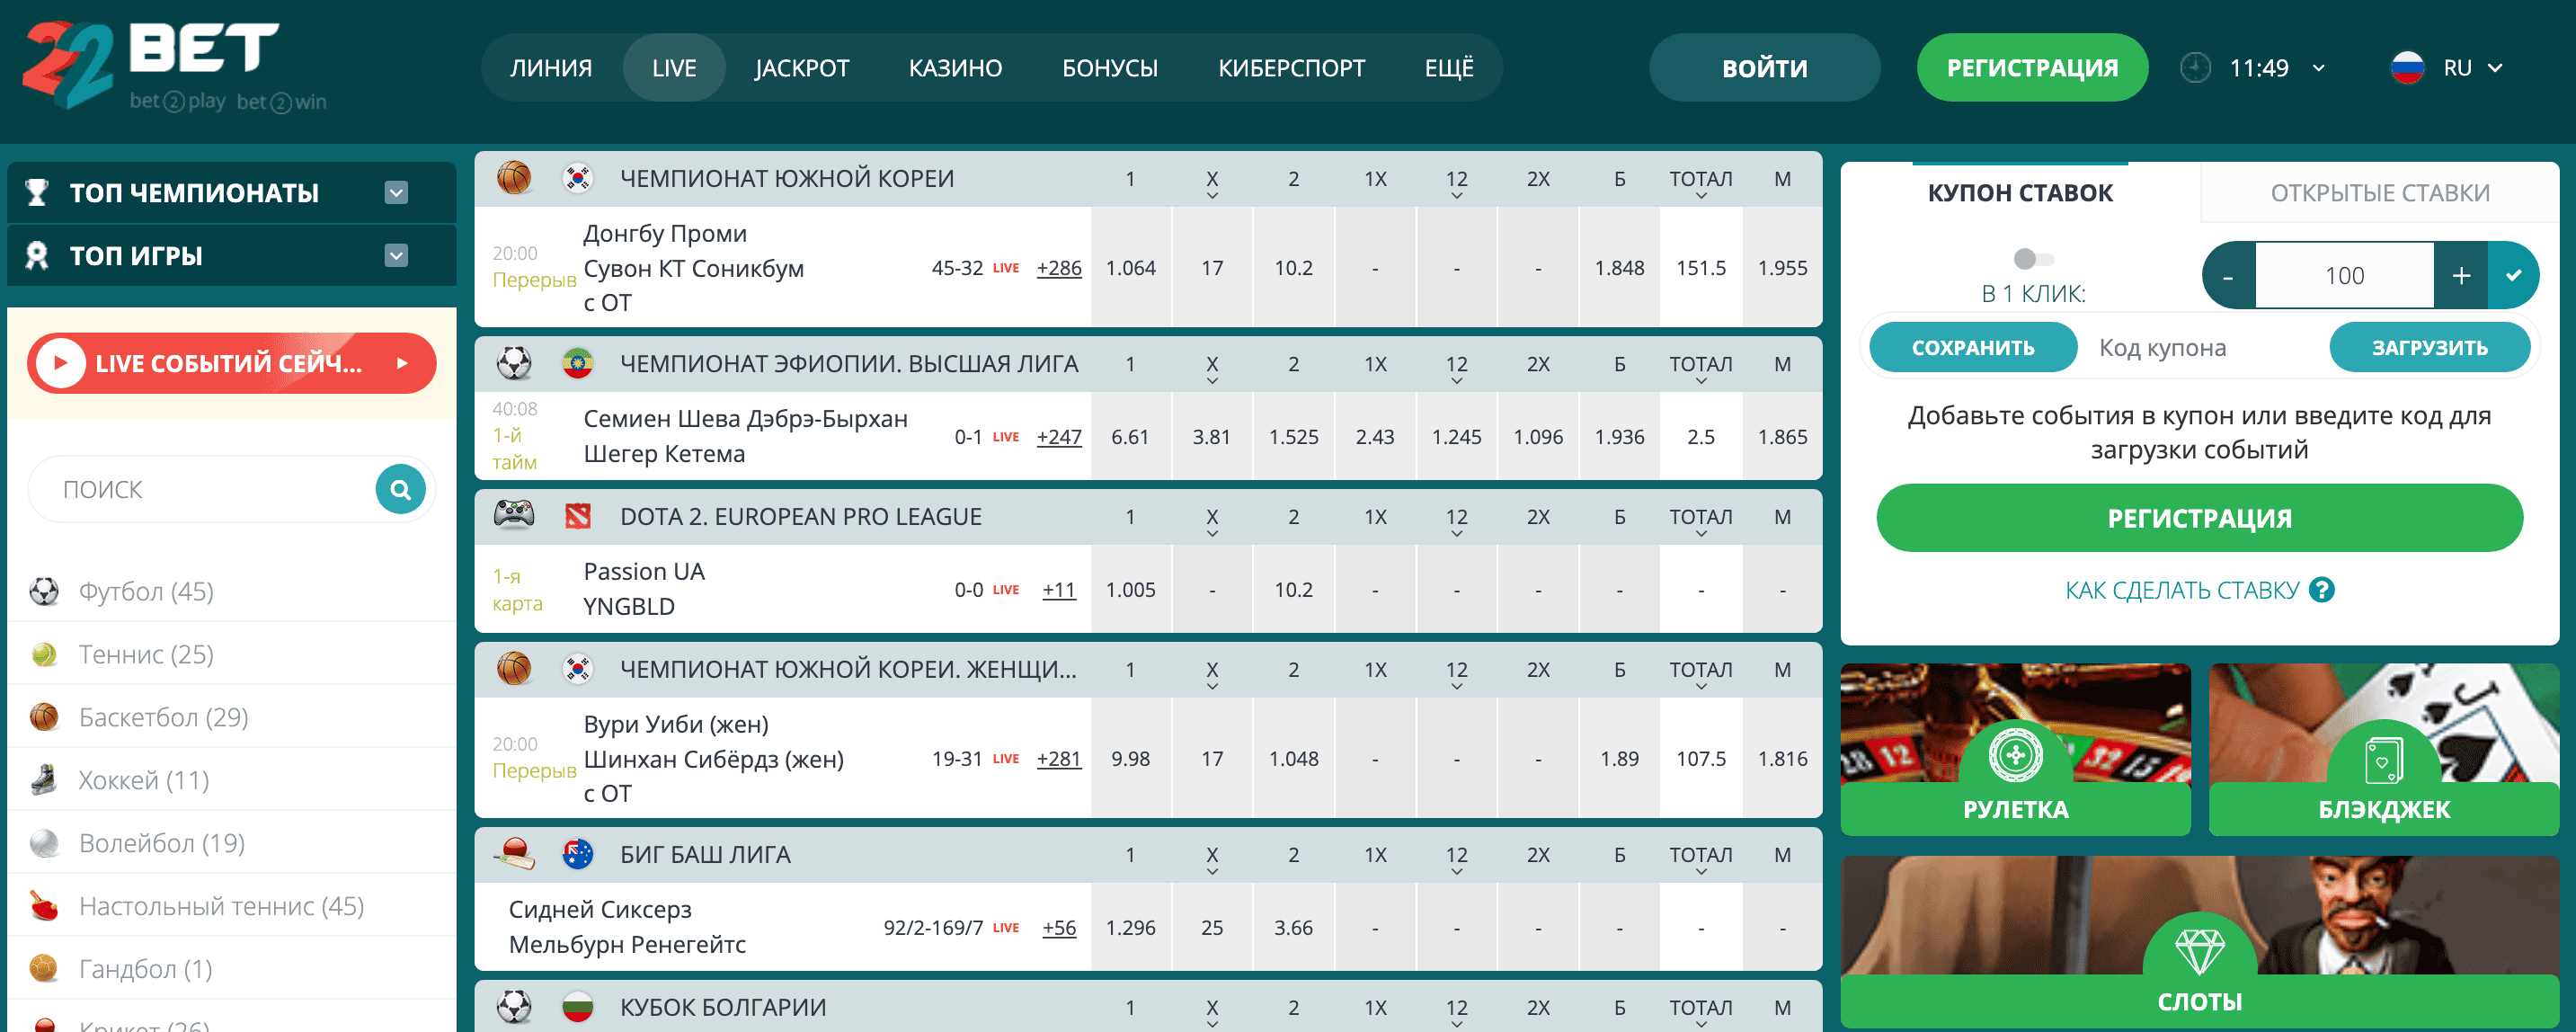Increase the stake with plus button
This screenshot has height=1032, width=2576.
(x=2461, y=275)
